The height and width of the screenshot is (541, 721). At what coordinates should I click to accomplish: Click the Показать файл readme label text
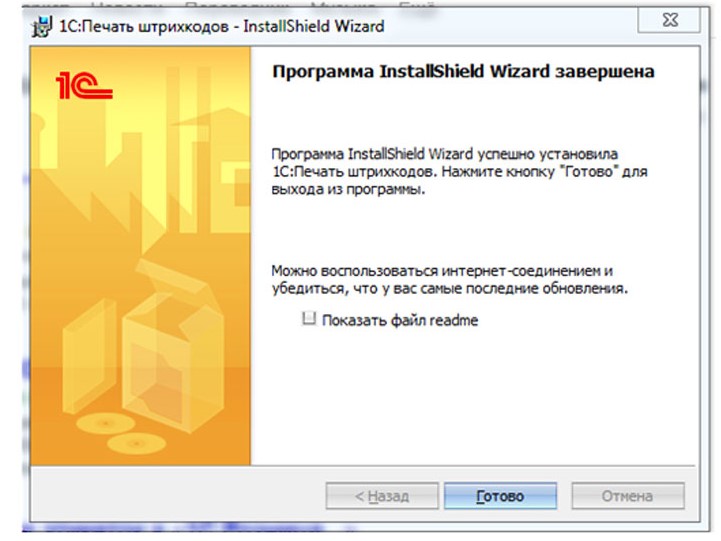point(400,320)
